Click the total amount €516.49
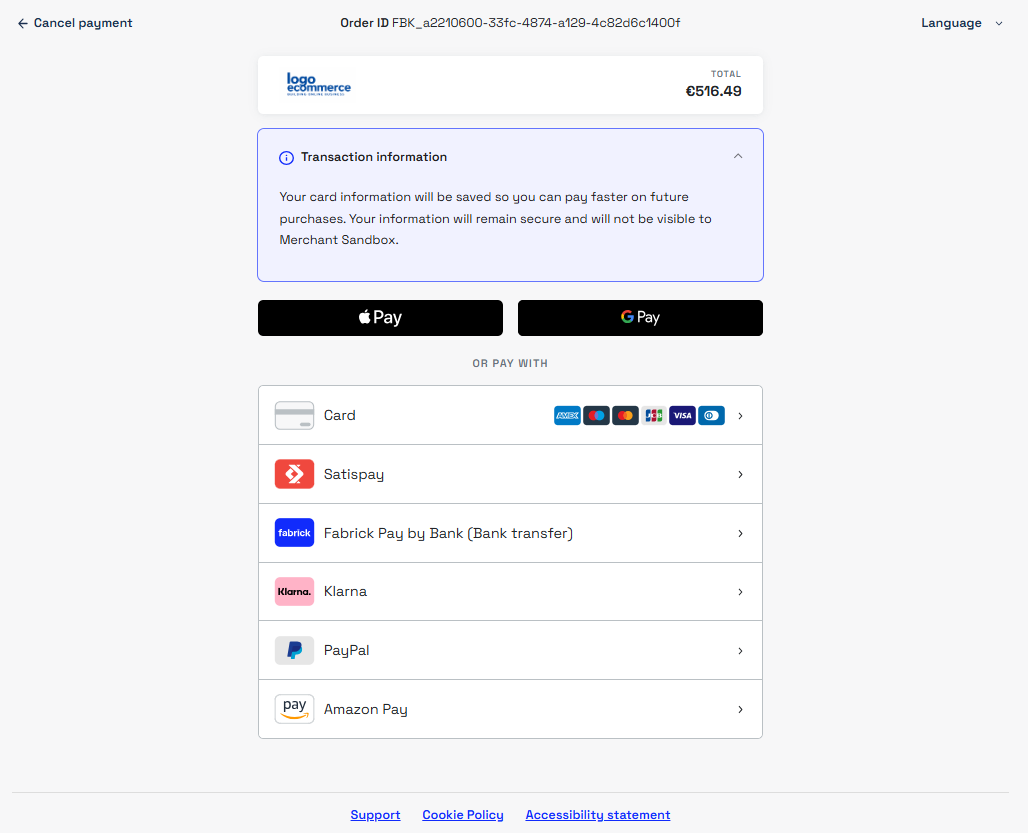 coord(713,91)
